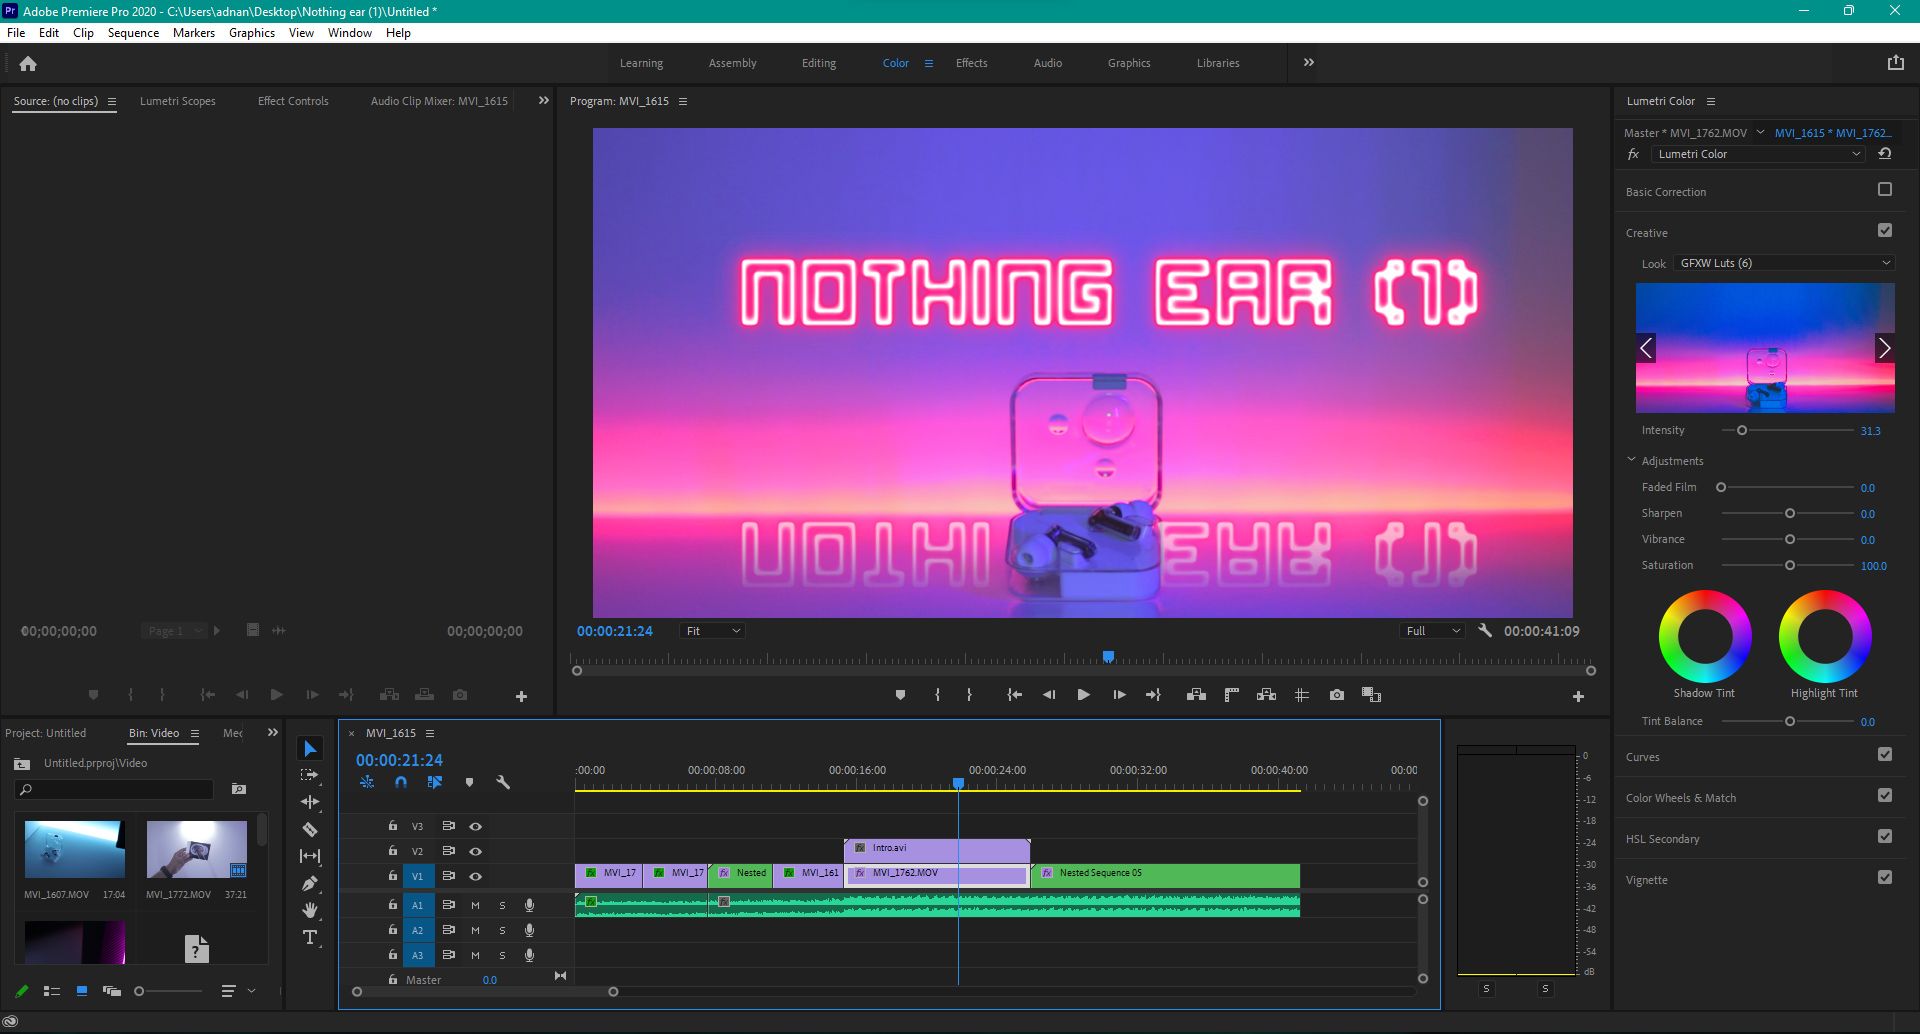The width and height of the screenshot is (1920, 1034).
Task: Open the Markers menu
Action: coord(193,32)
